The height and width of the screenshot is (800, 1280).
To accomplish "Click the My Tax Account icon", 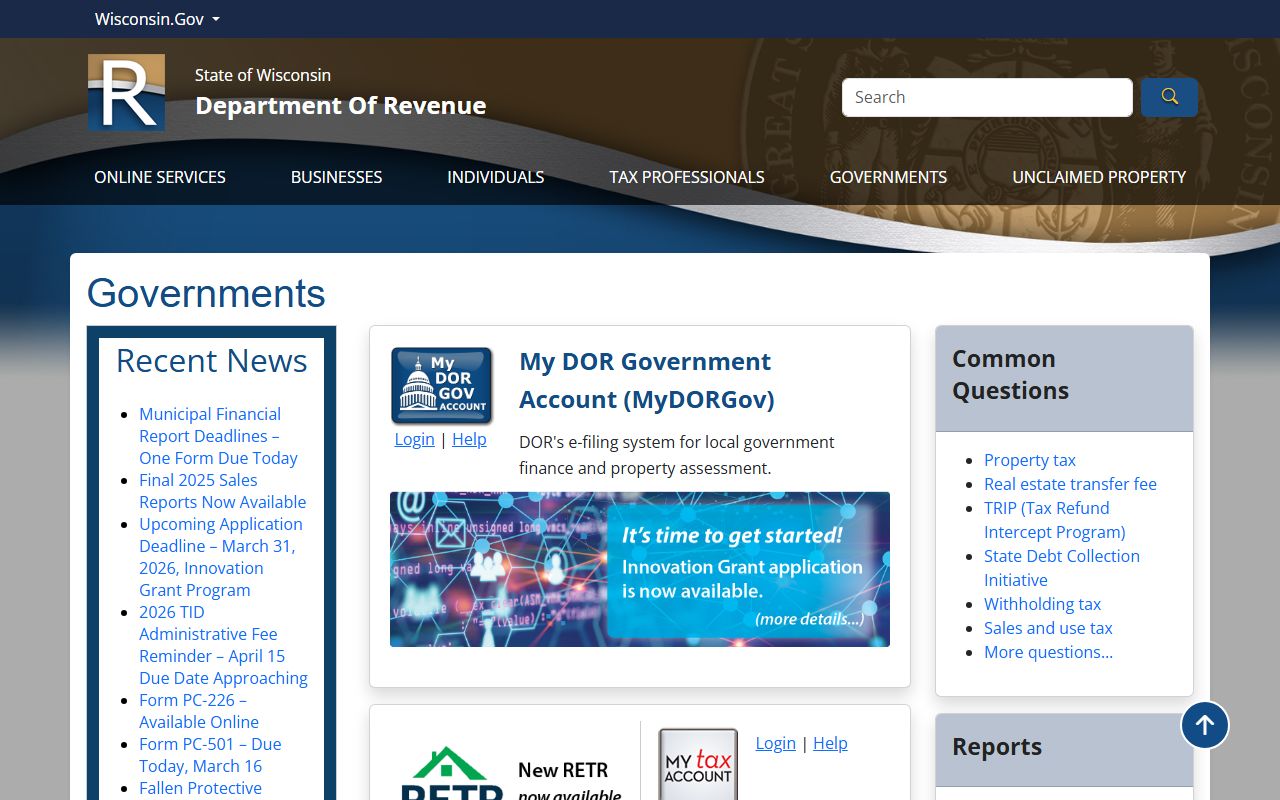I will coord(698,764).
